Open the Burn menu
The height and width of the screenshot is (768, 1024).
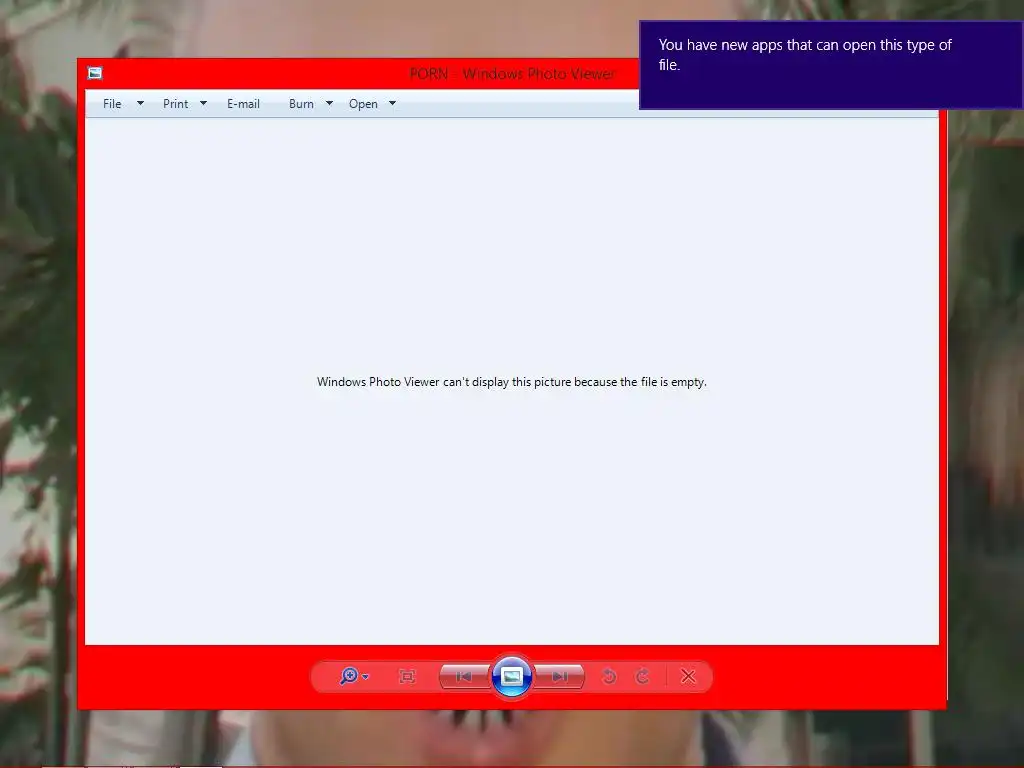[x=301, y=104]
